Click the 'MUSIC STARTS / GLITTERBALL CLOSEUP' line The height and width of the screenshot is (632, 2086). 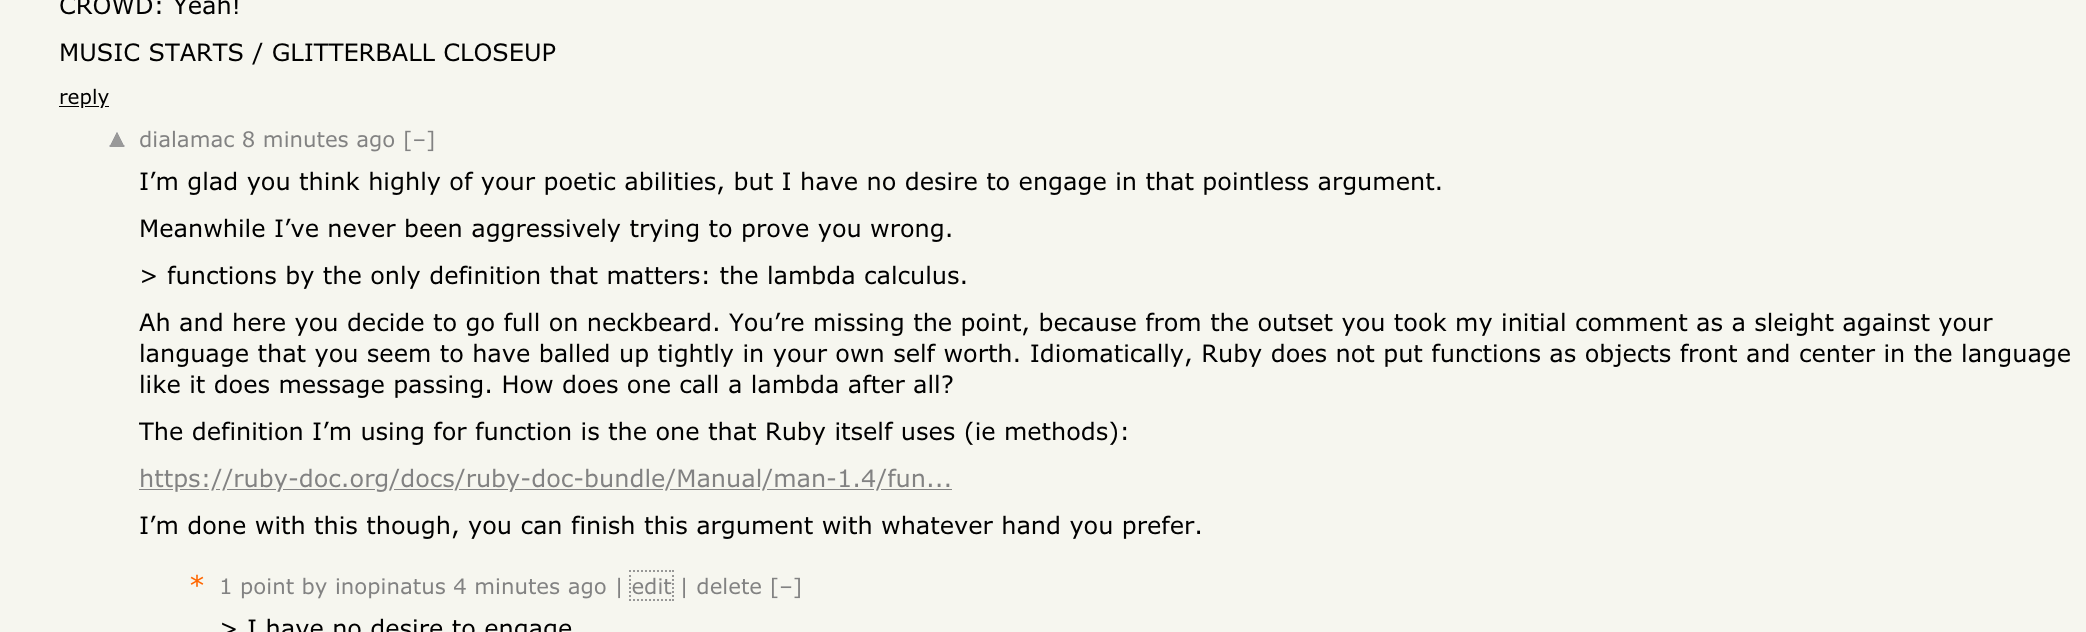(x=308, y=53)
